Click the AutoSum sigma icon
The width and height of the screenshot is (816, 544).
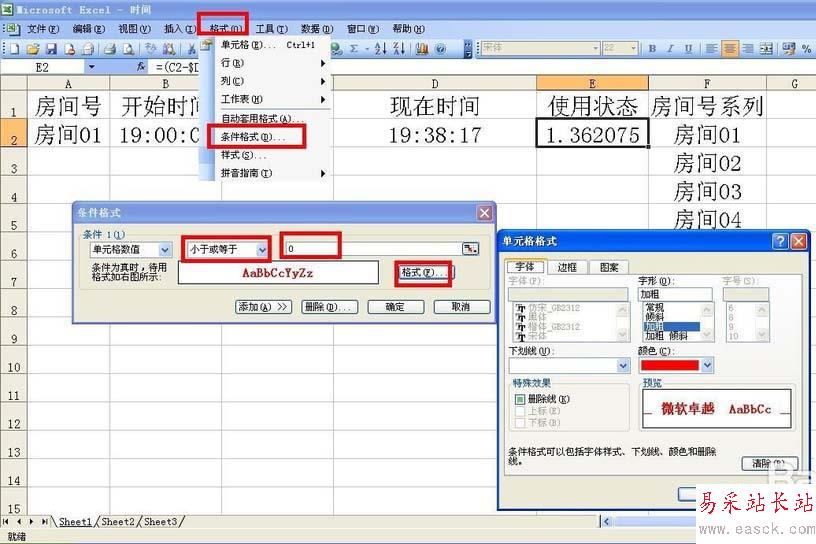click(x=354, y=49)
